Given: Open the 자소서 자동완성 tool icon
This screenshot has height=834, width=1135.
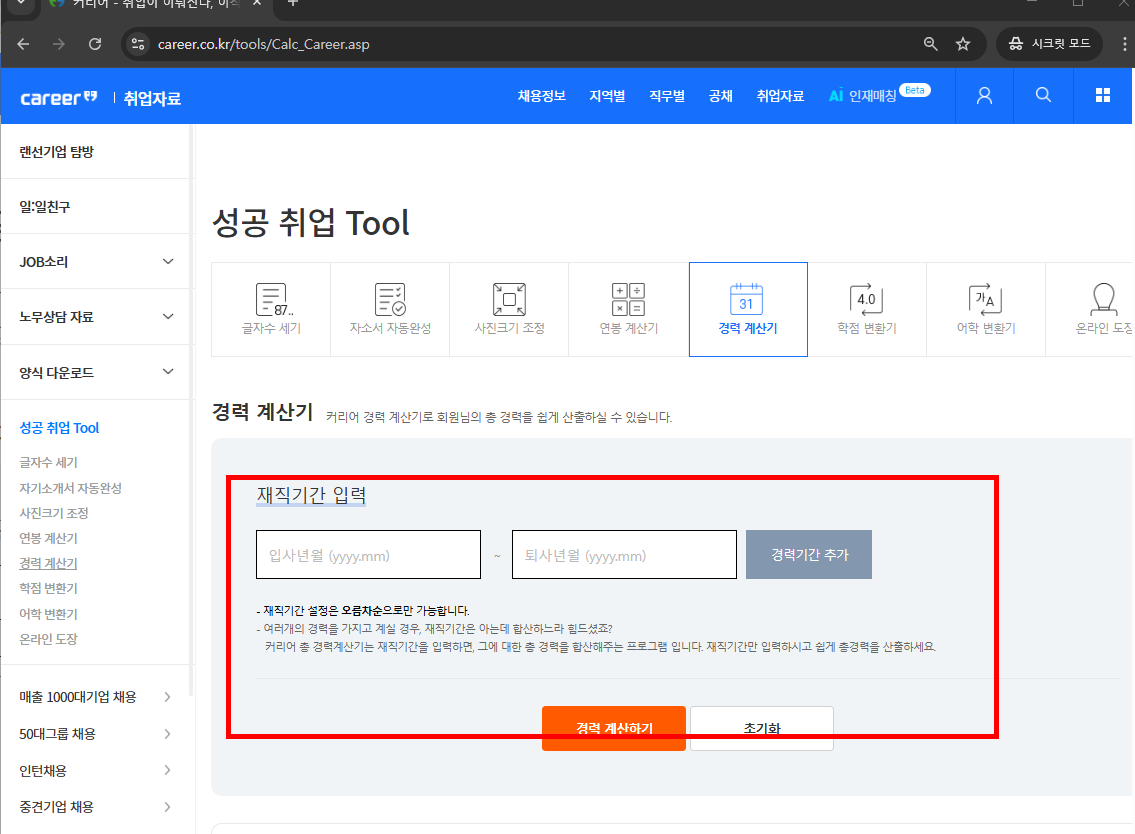Looking at the screenshot, I should point(389,309).
